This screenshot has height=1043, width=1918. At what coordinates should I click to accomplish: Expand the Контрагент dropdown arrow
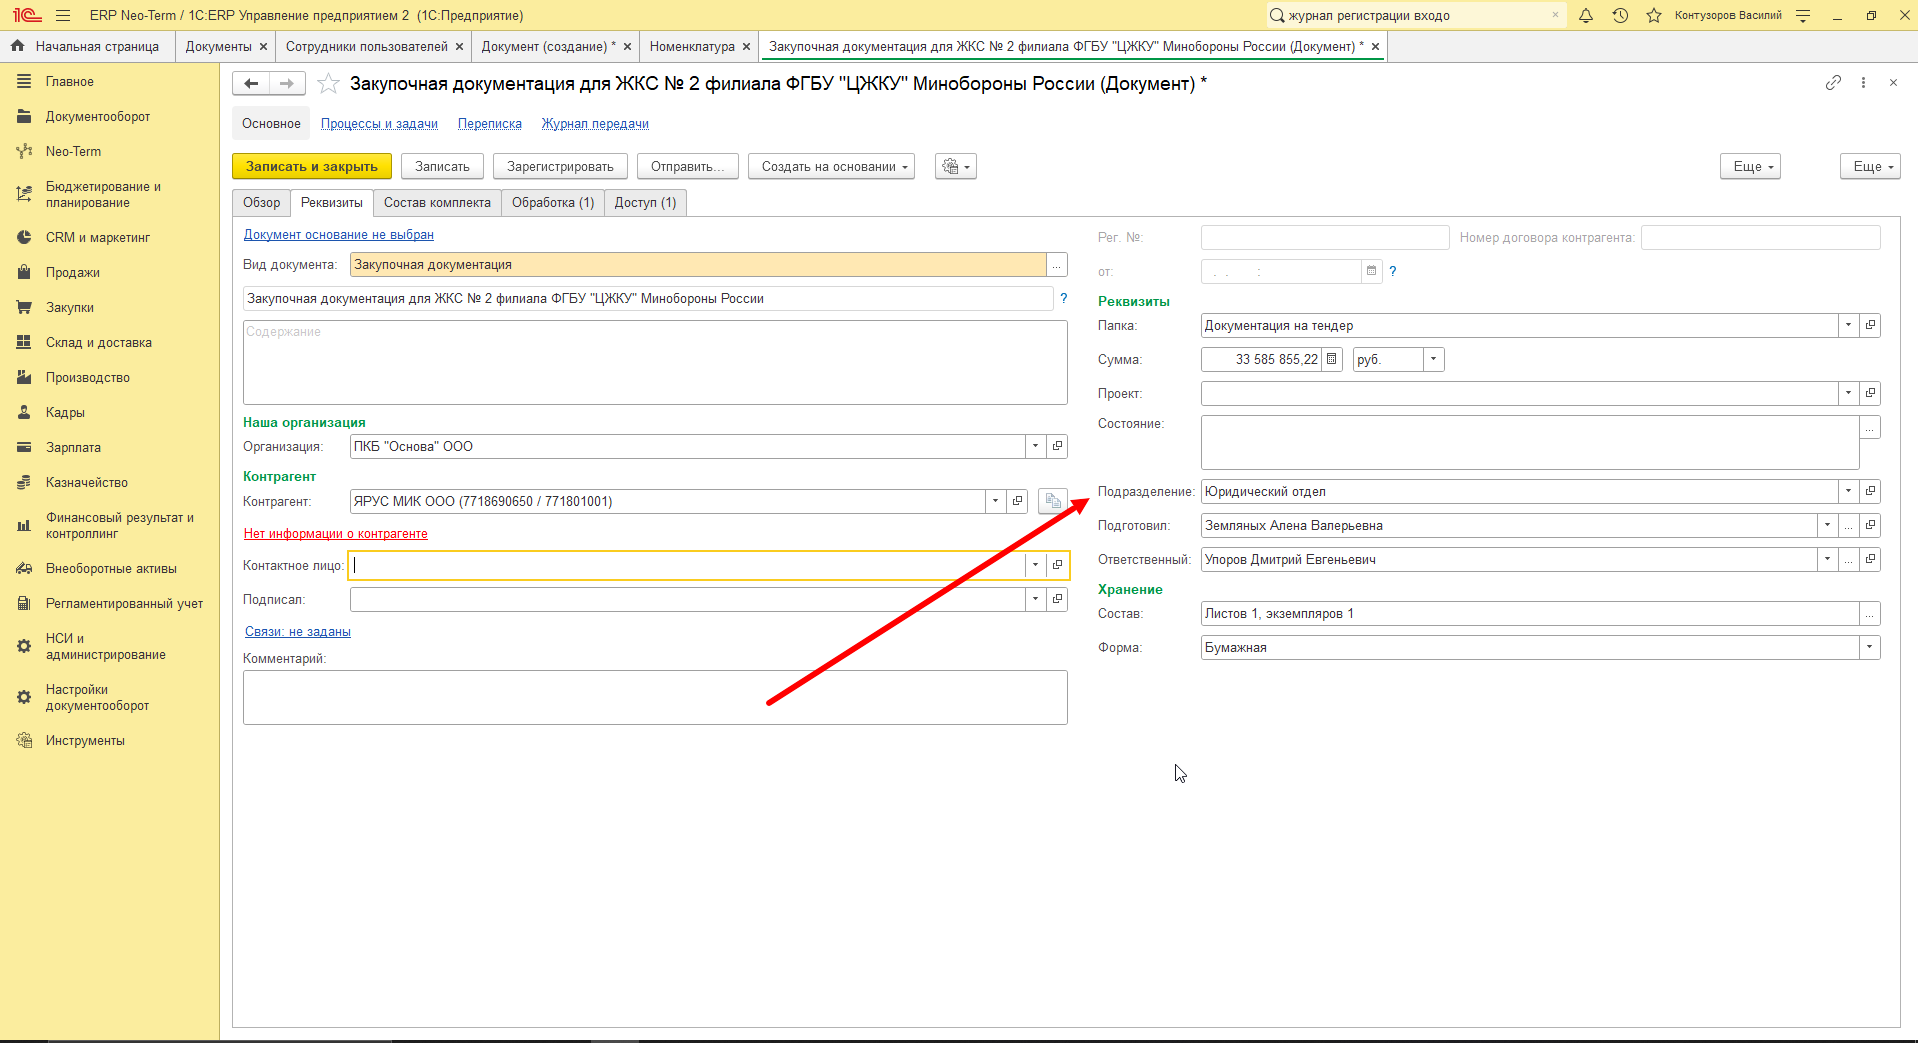pyautogui.click(x=995, y=501)
